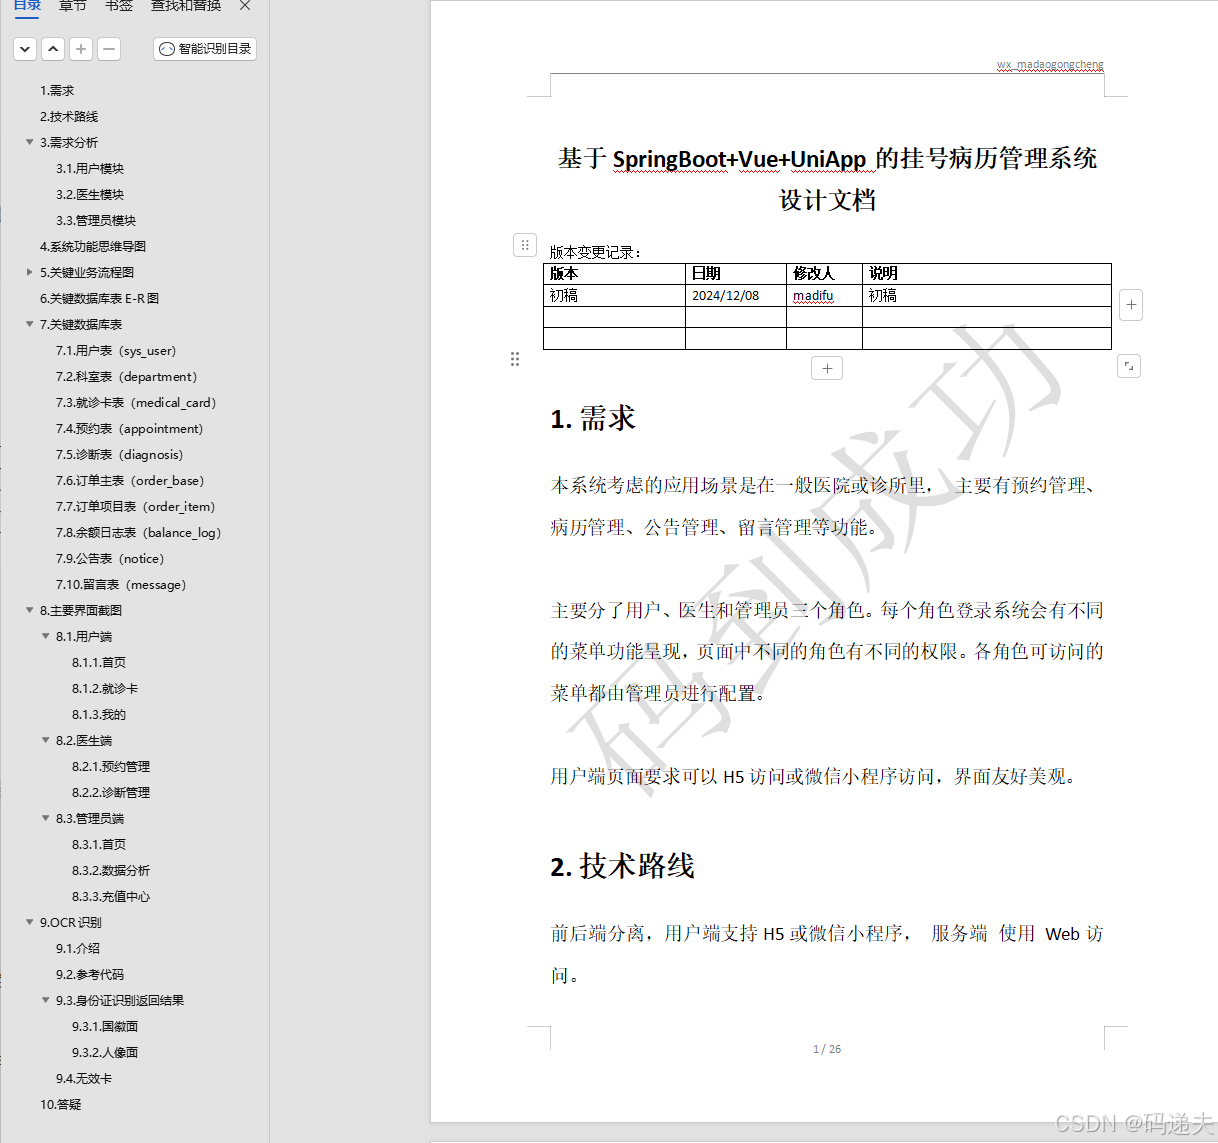
Task: Jump to 6.关键数据库表 E-R 图
Action: [x=99, y=298]
